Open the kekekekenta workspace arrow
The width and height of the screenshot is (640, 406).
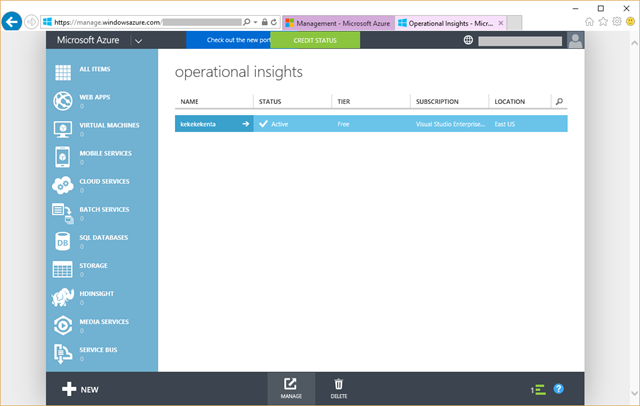pyautogui.click(x=245, y=124)
